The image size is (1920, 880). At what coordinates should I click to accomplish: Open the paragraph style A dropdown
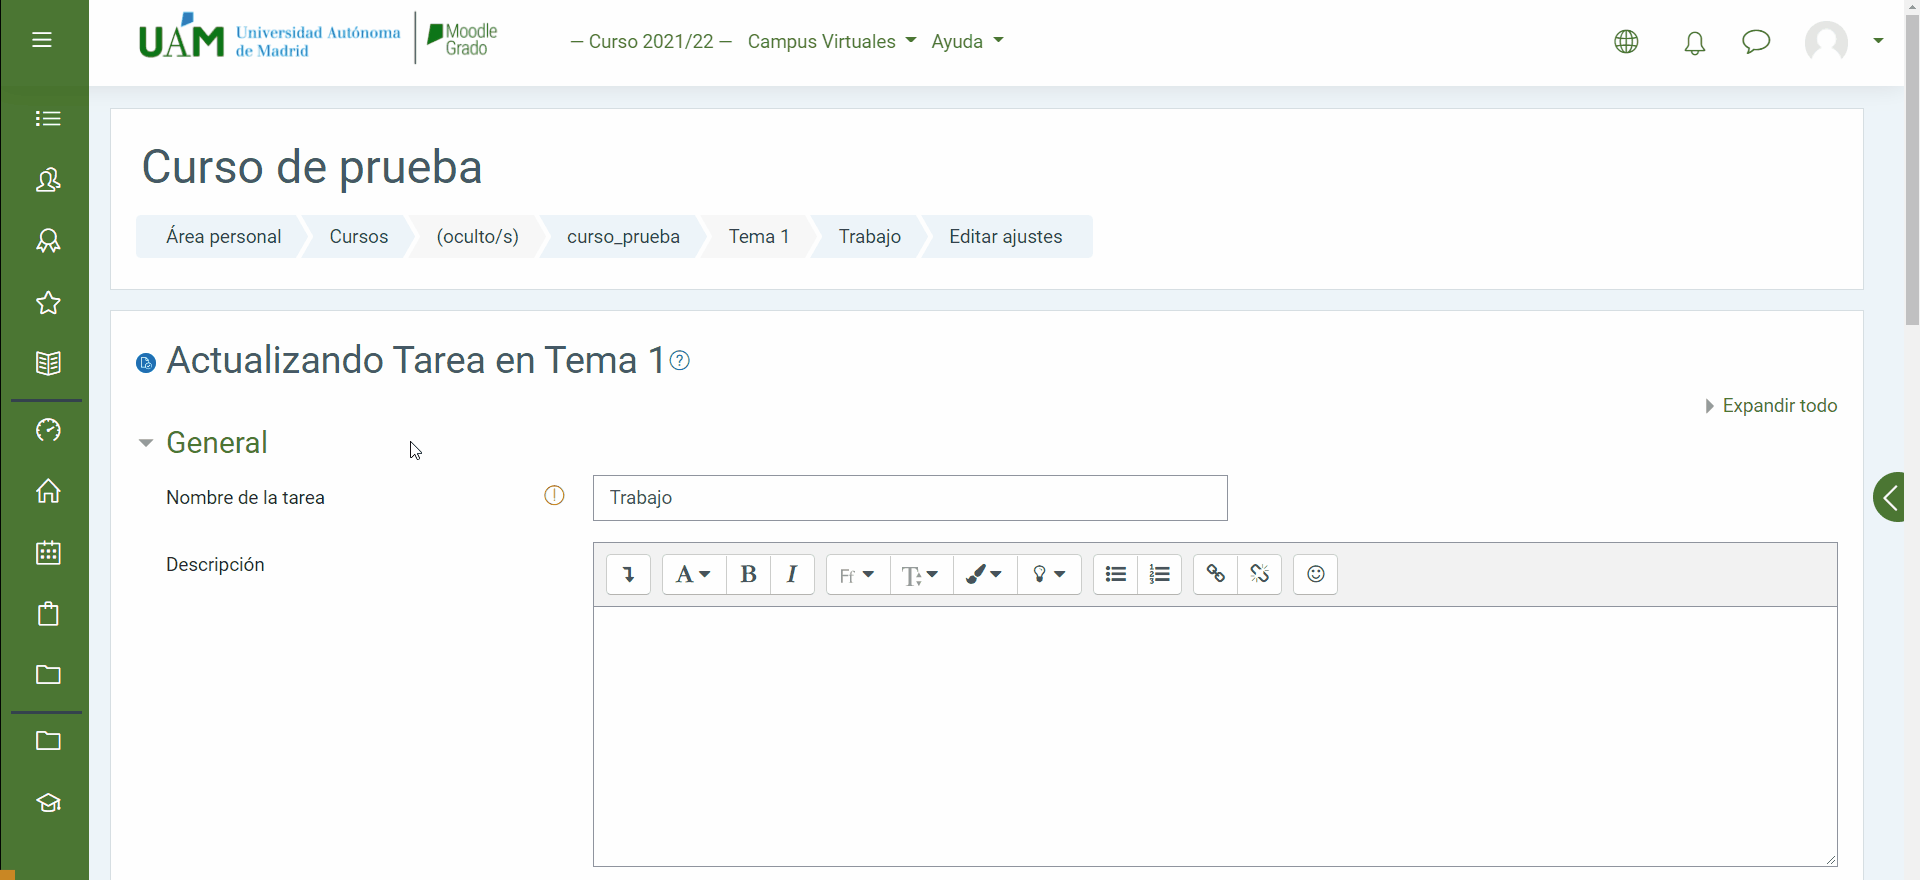click(693, 575)
